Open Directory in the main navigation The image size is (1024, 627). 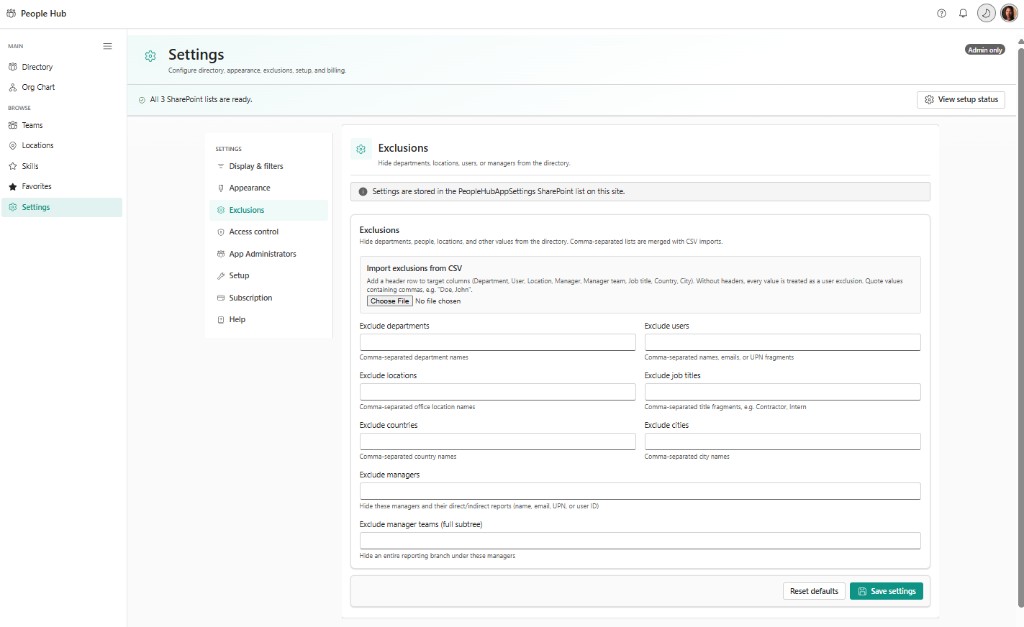[62, 67]
